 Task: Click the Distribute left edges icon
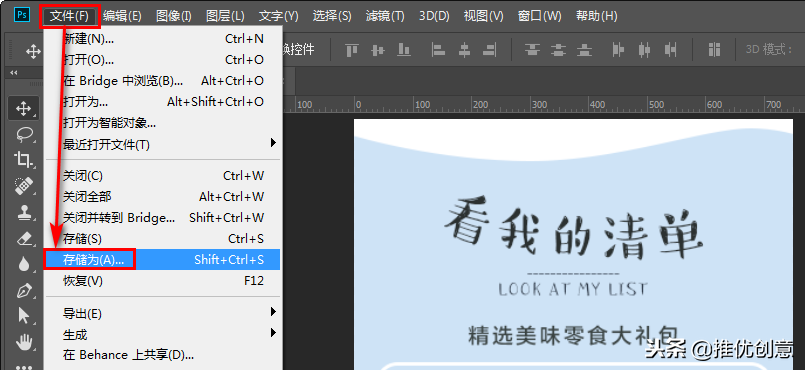(618, 50)
